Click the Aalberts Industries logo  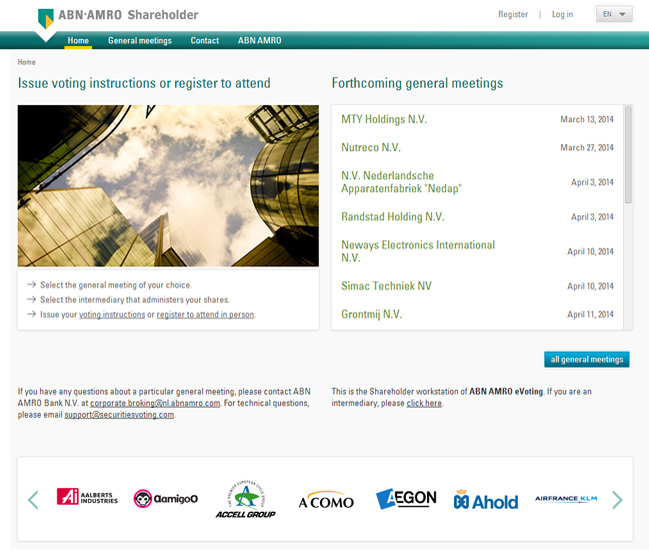tap(87, 496)
